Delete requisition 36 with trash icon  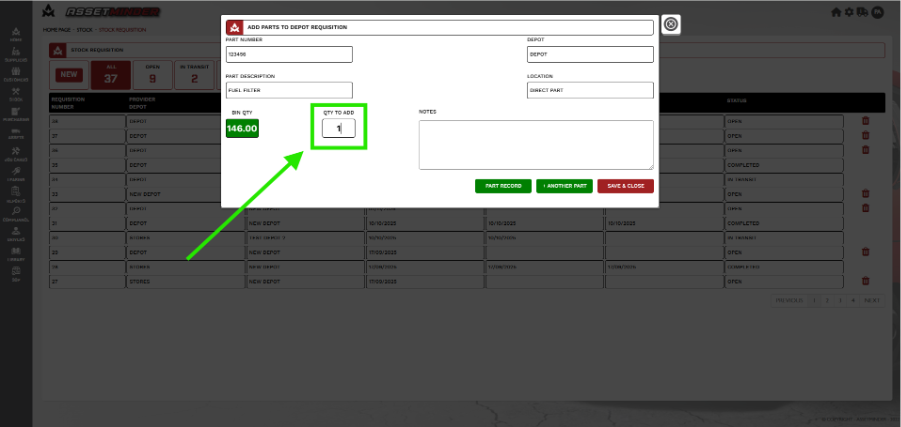point(865,150)
